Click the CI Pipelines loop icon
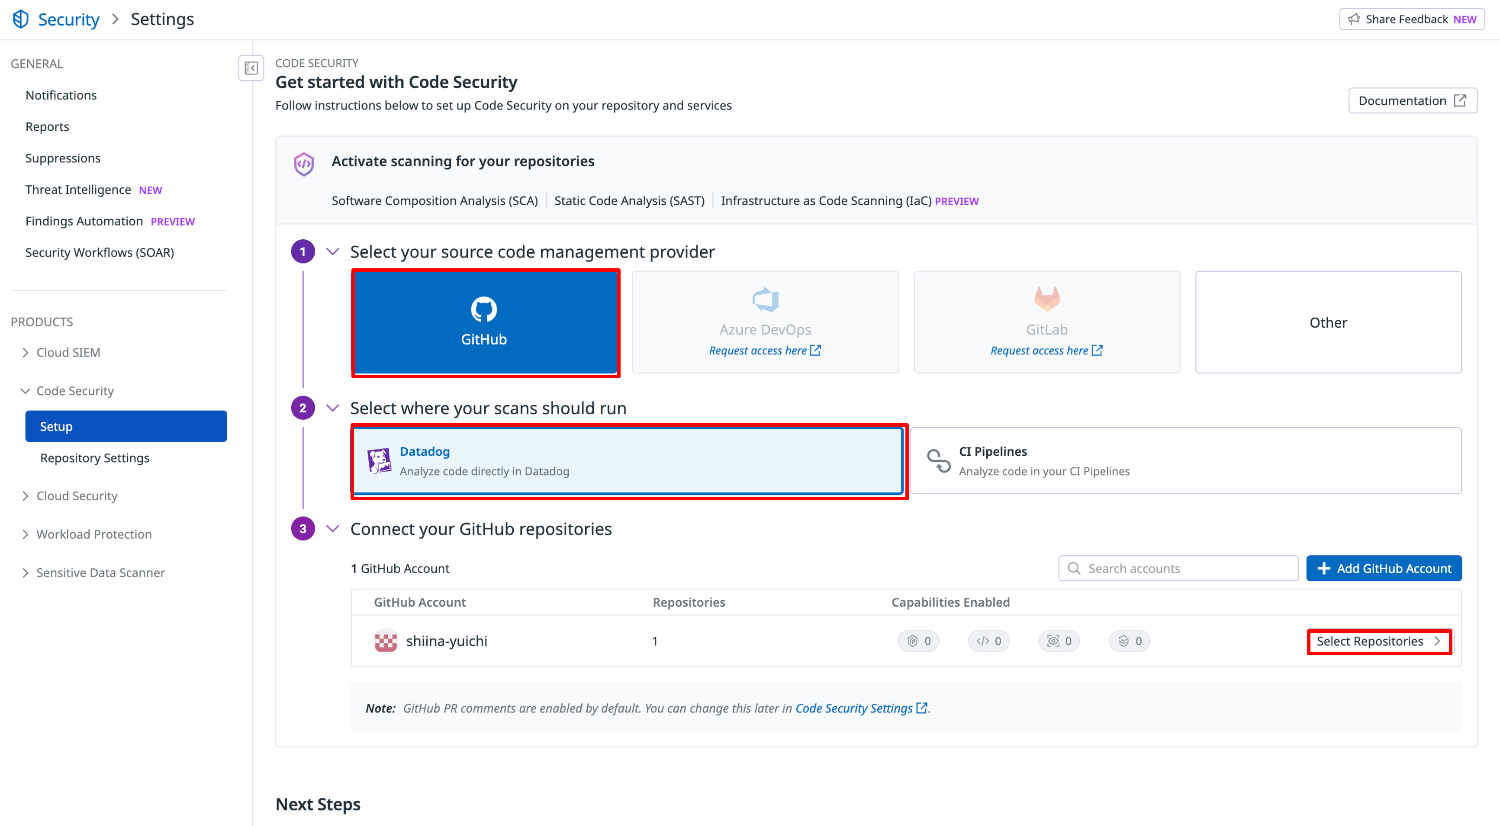1500x826 pixels. (x=939, y=460)
